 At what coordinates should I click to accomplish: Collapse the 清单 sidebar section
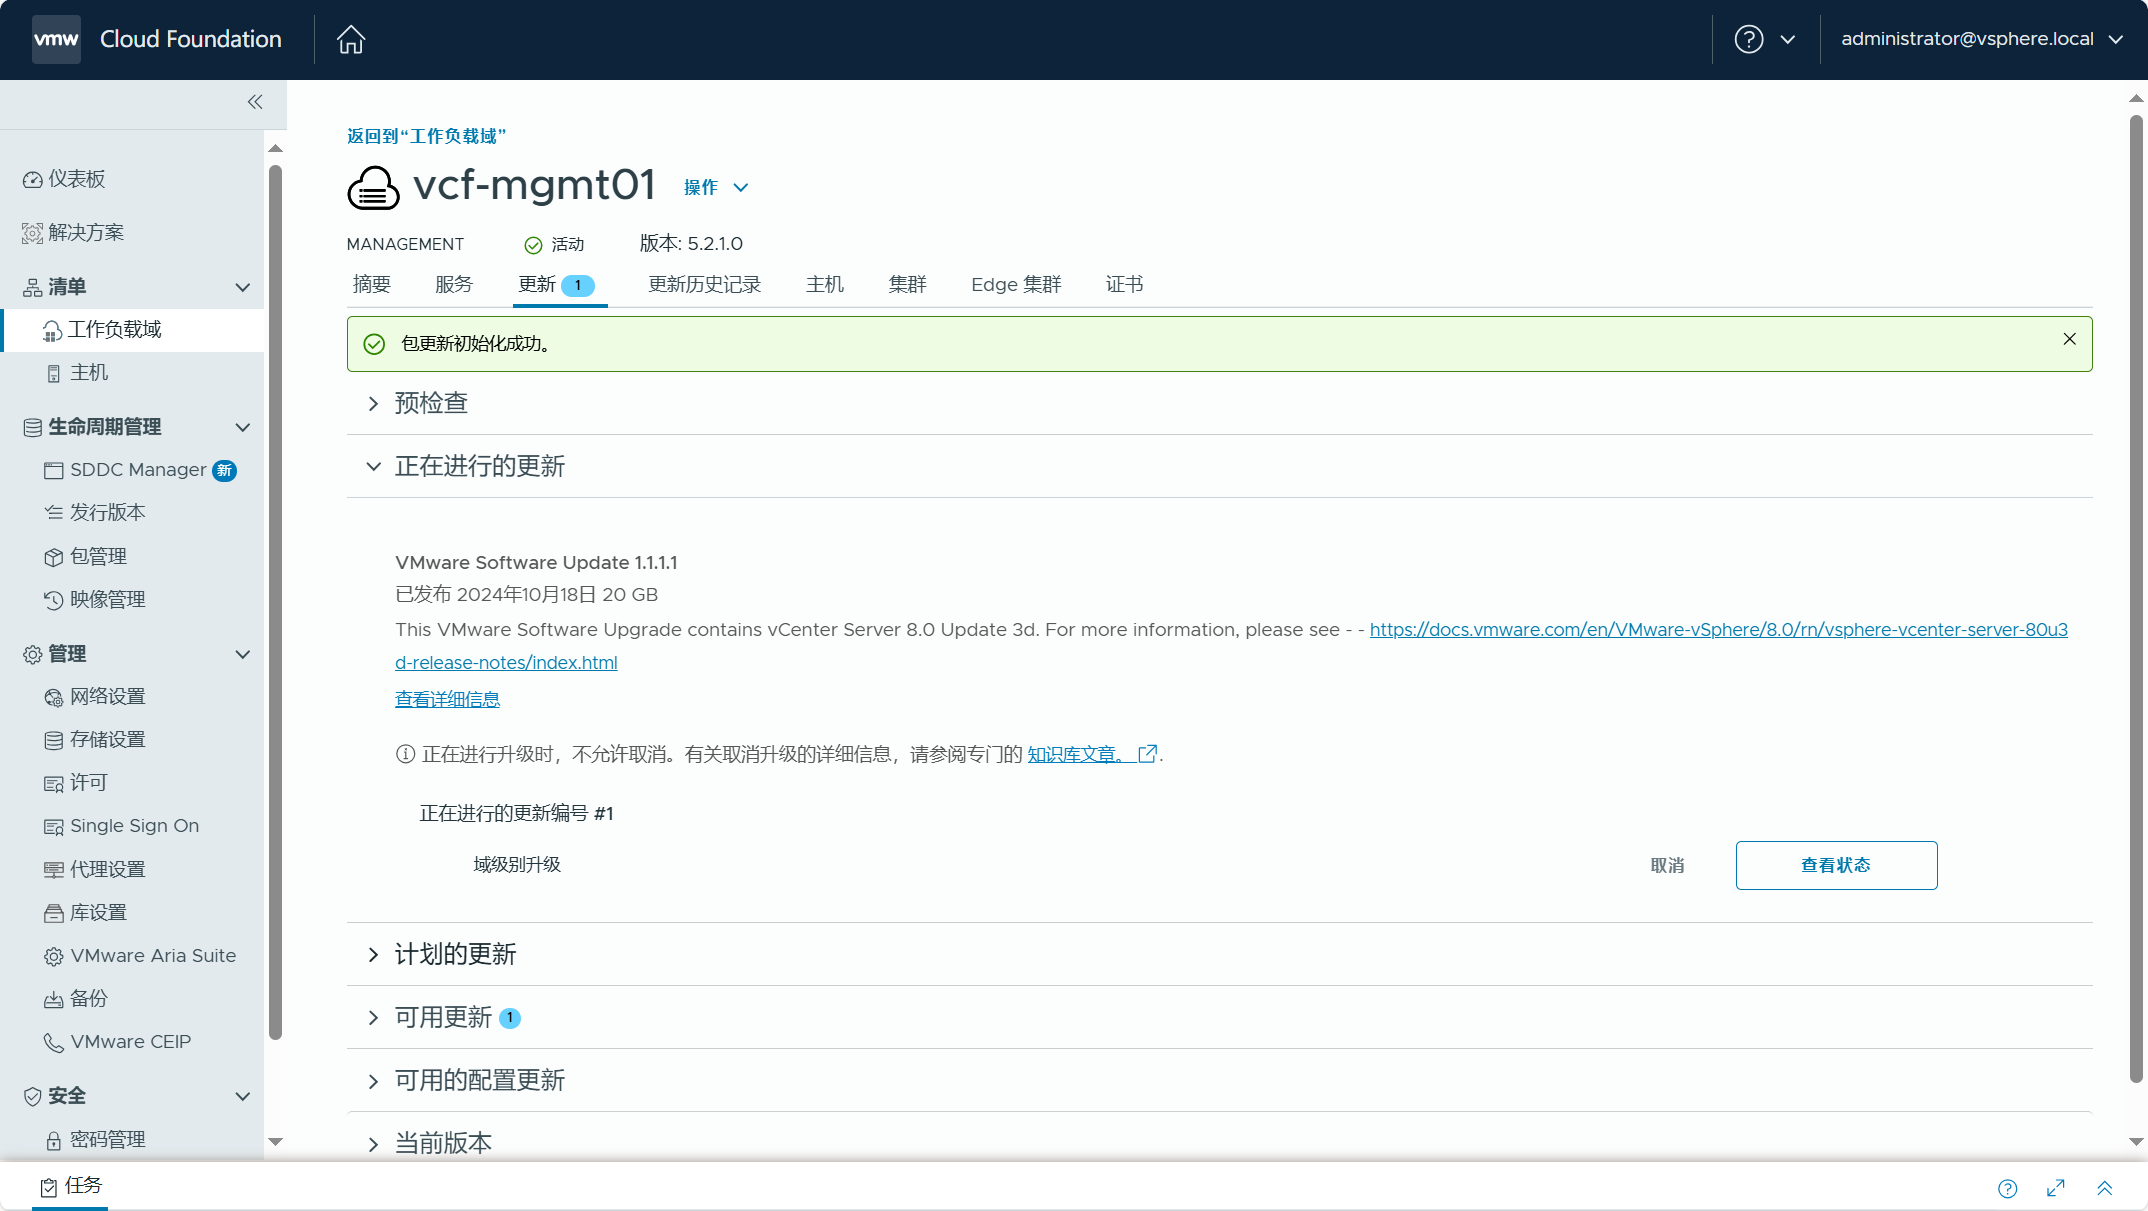[x=242, y=288]
